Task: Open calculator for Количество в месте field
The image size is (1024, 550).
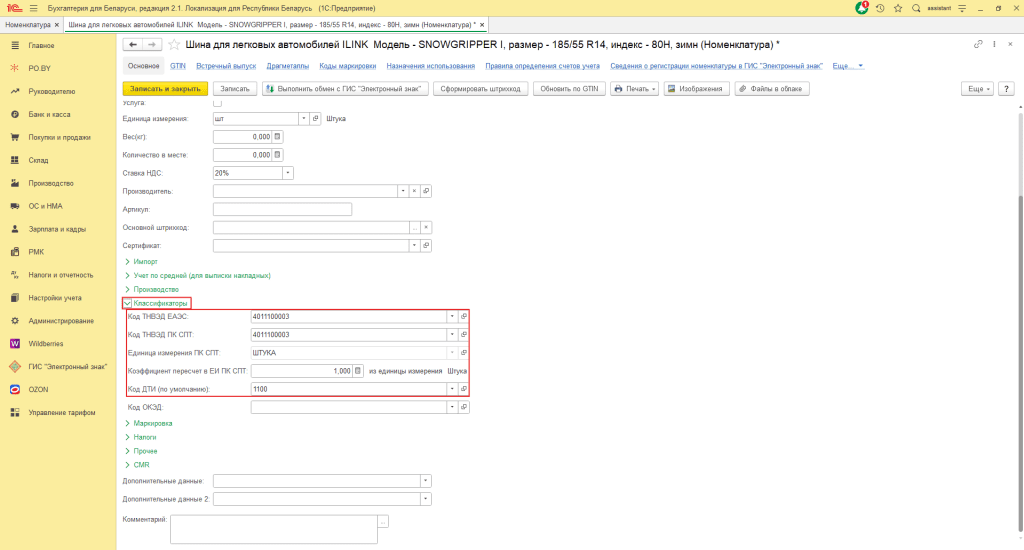Action: (277, 155)
